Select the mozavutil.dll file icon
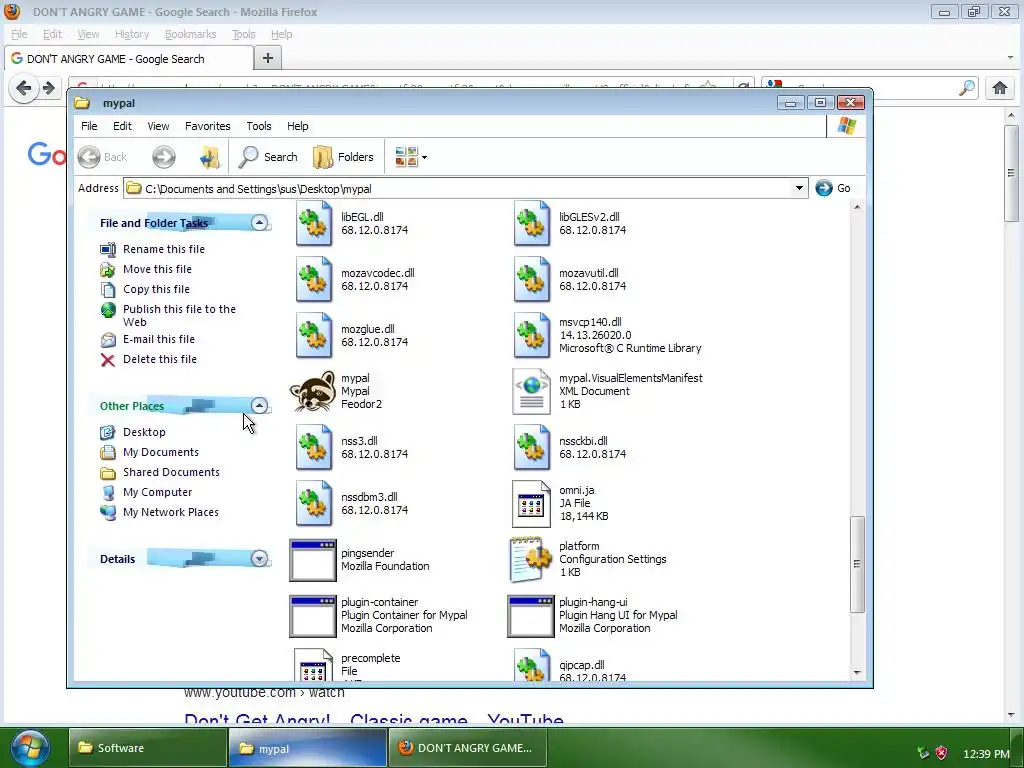Screen dimensions: 1024x768 532,280
